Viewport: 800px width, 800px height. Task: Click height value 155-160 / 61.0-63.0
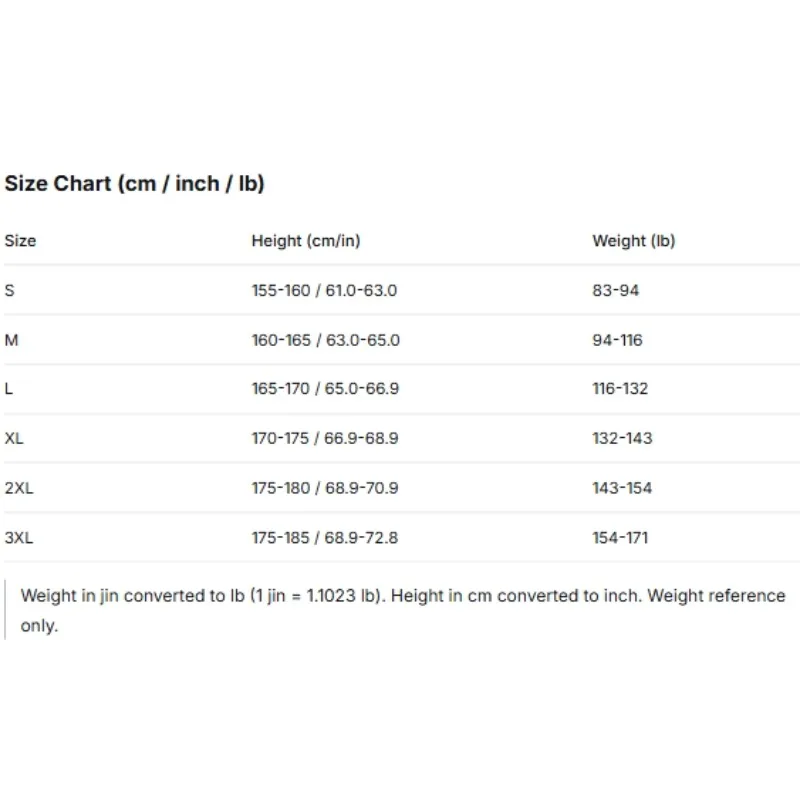[324, 290]
